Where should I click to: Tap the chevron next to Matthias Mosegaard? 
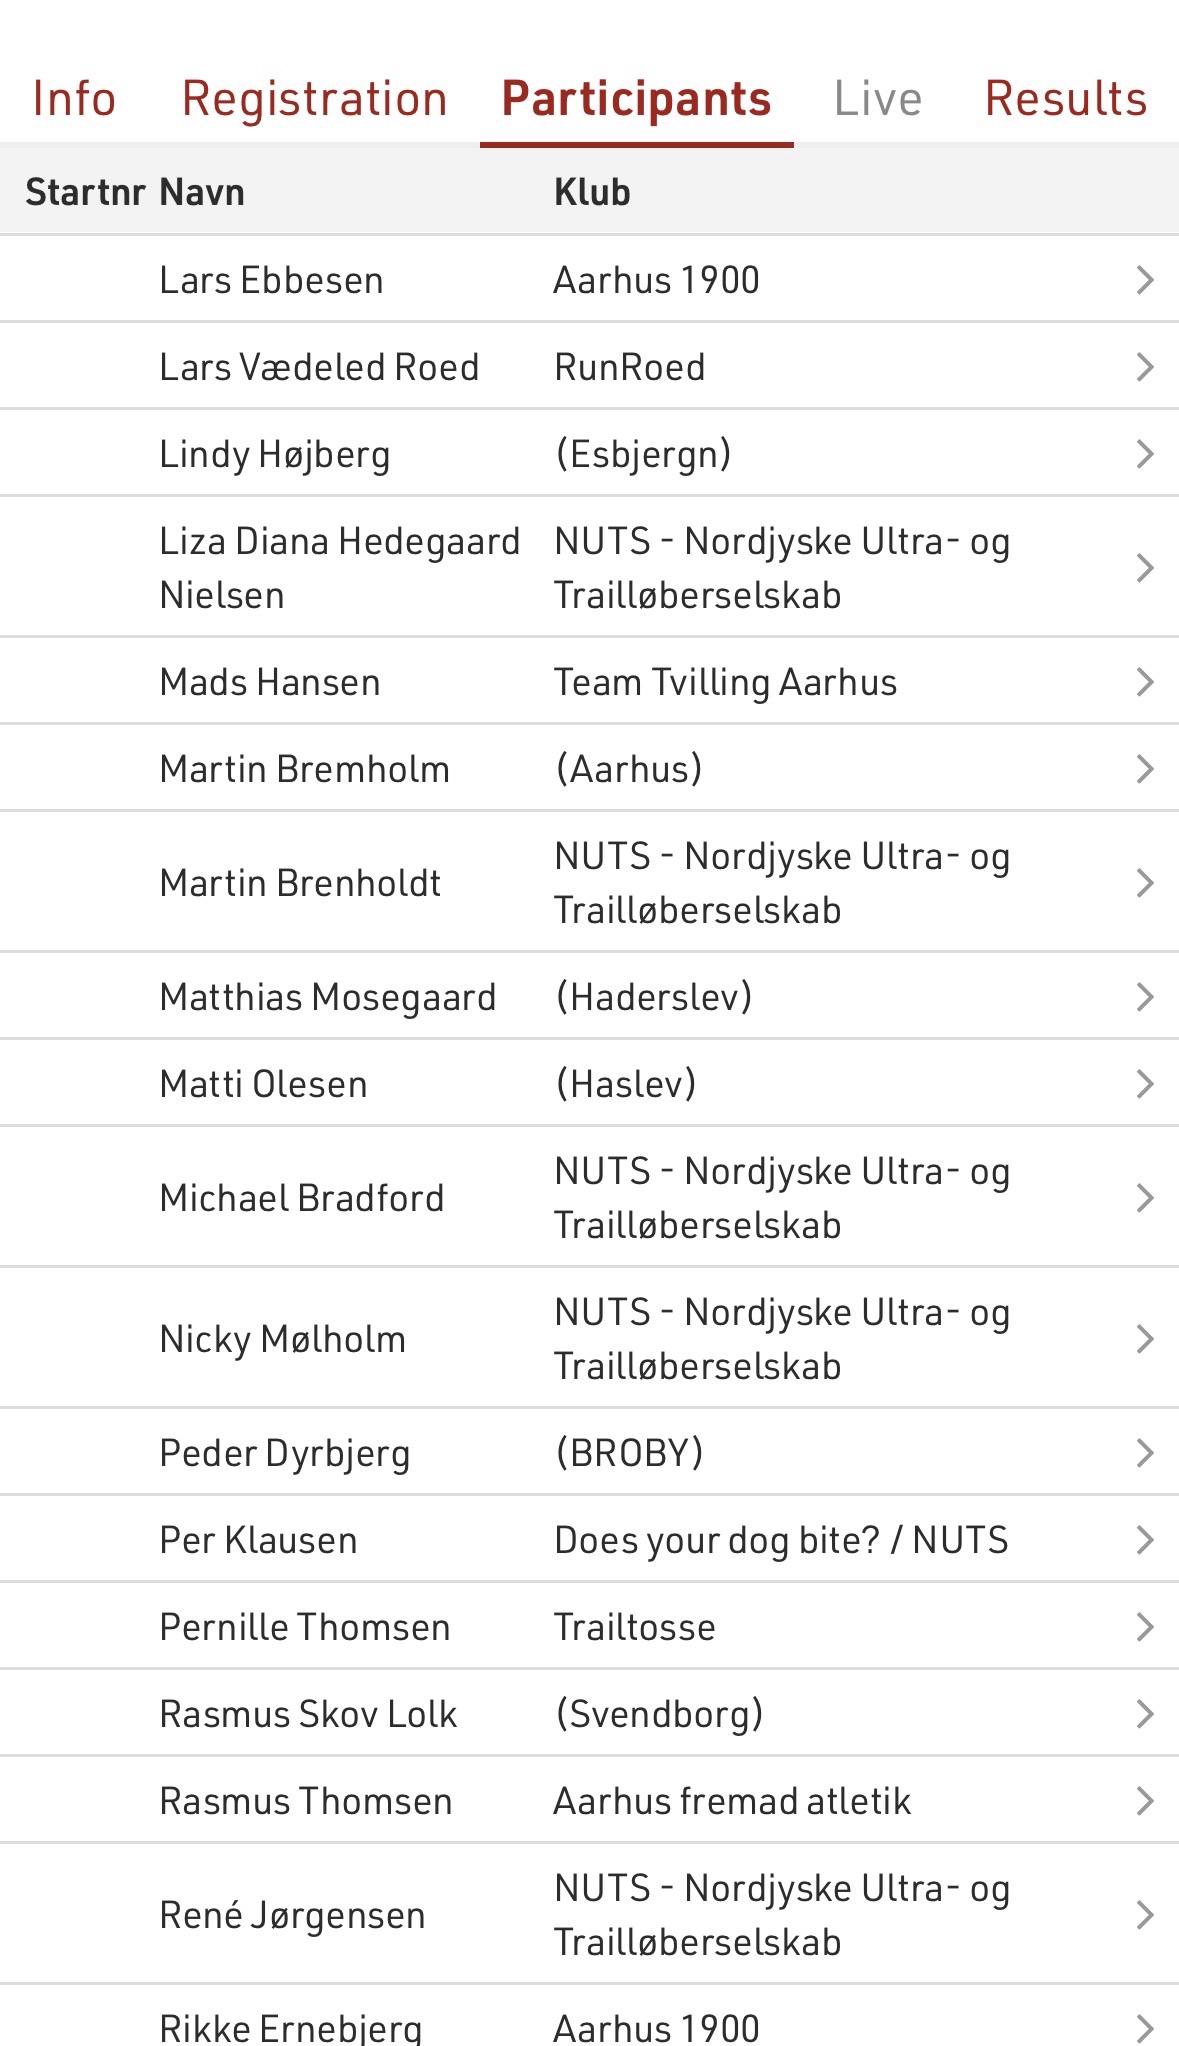click(1146, 997)
